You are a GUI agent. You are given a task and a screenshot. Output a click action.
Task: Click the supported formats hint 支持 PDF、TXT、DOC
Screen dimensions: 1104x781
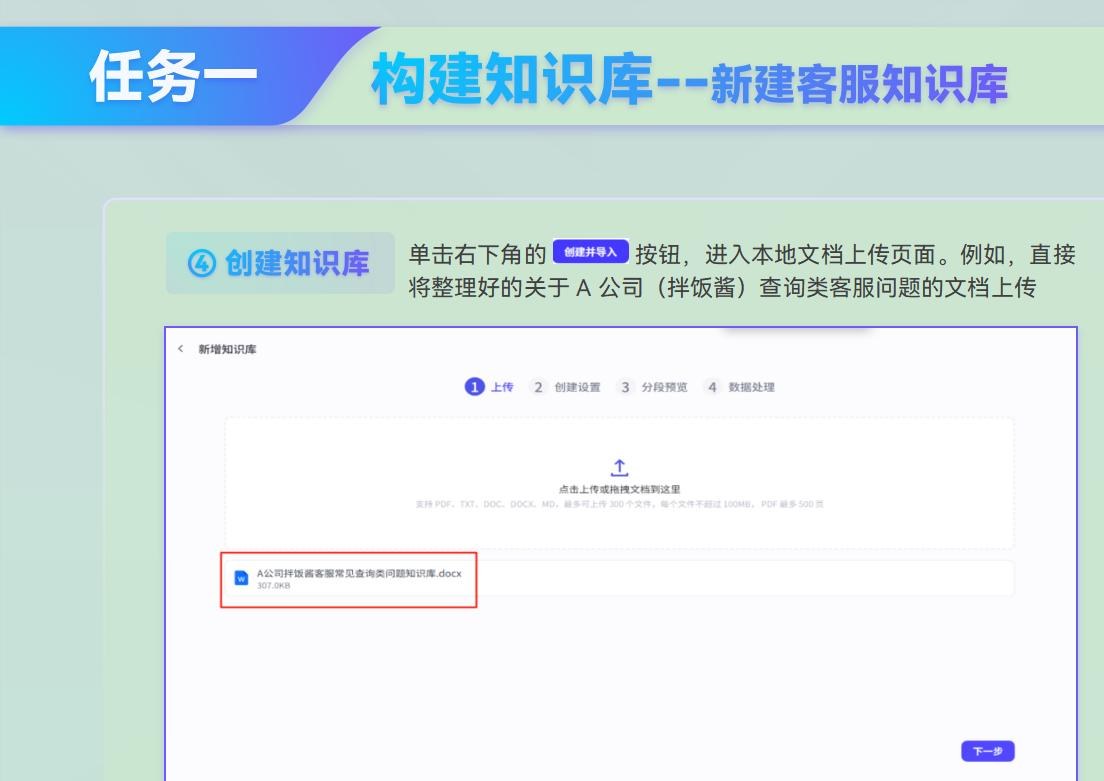click(x=620, y=504)
